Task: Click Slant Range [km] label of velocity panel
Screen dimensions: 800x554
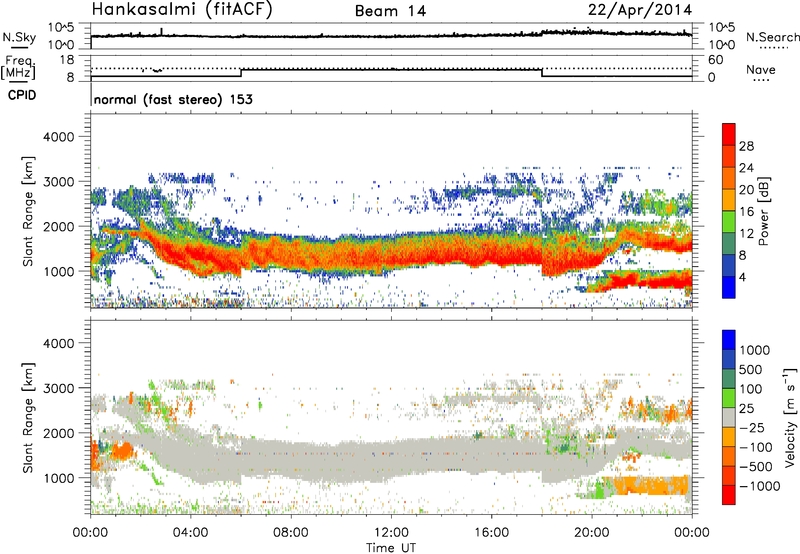Action: pyautogui.click(x=28, y=417)
